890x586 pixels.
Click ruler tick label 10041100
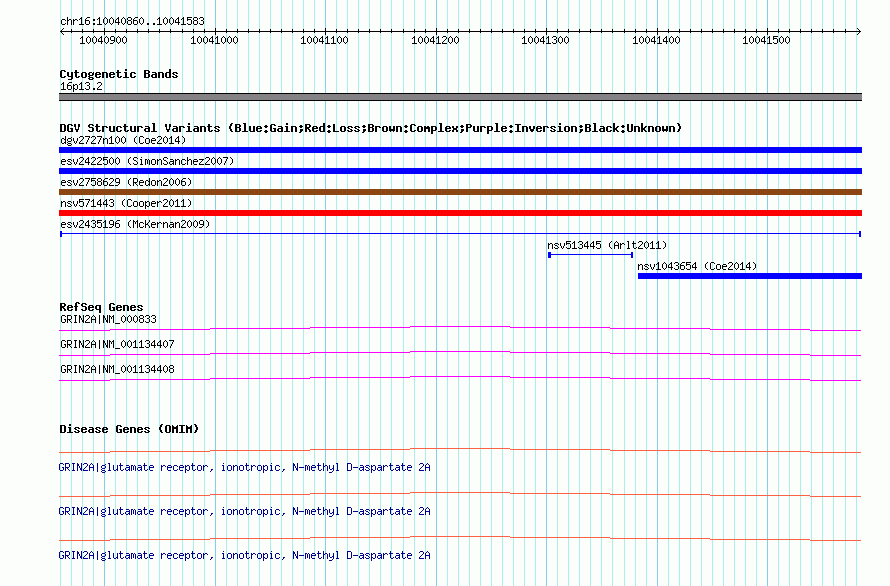pos(324,40)
